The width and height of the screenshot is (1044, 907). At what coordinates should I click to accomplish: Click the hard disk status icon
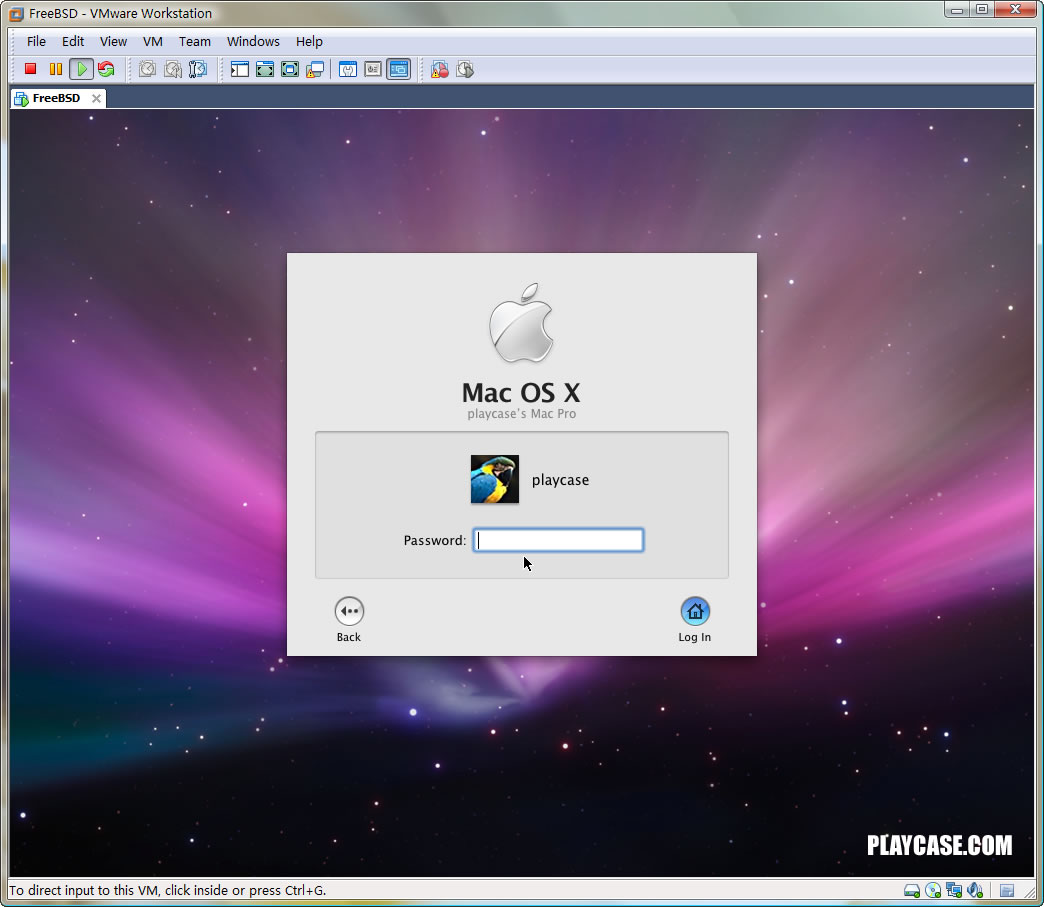912,890
